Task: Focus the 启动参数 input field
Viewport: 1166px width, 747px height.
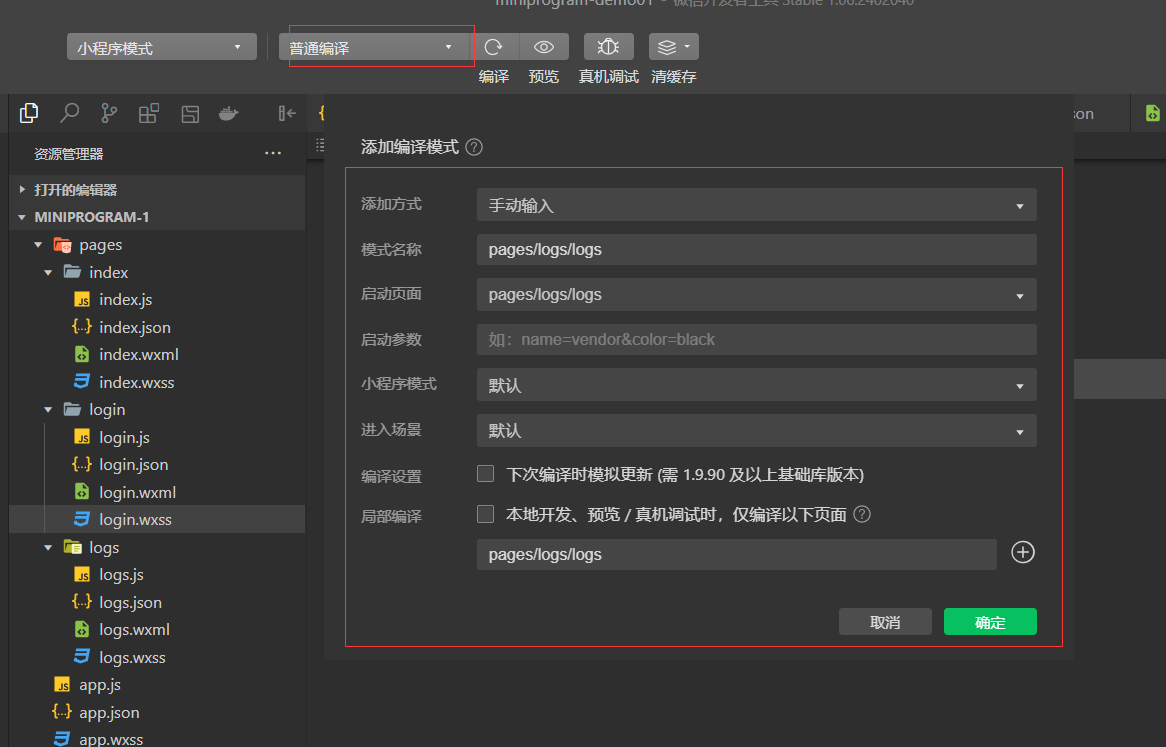Action: pos(756,340)
